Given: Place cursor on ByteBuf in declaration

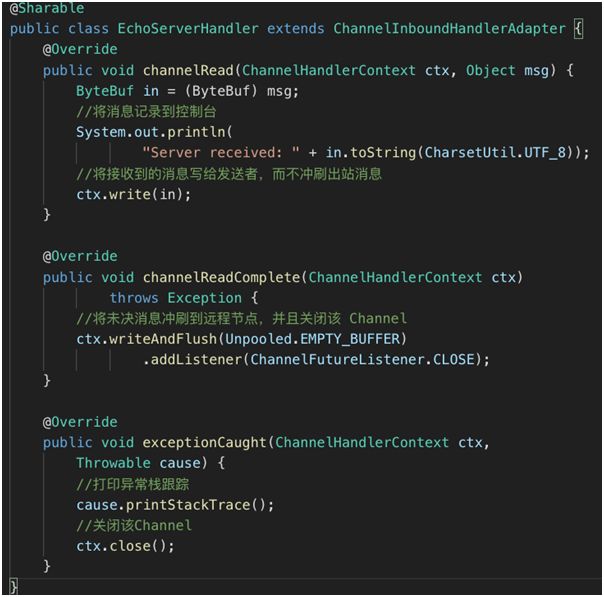Looking at the screenshot, I should pos(104,91).
